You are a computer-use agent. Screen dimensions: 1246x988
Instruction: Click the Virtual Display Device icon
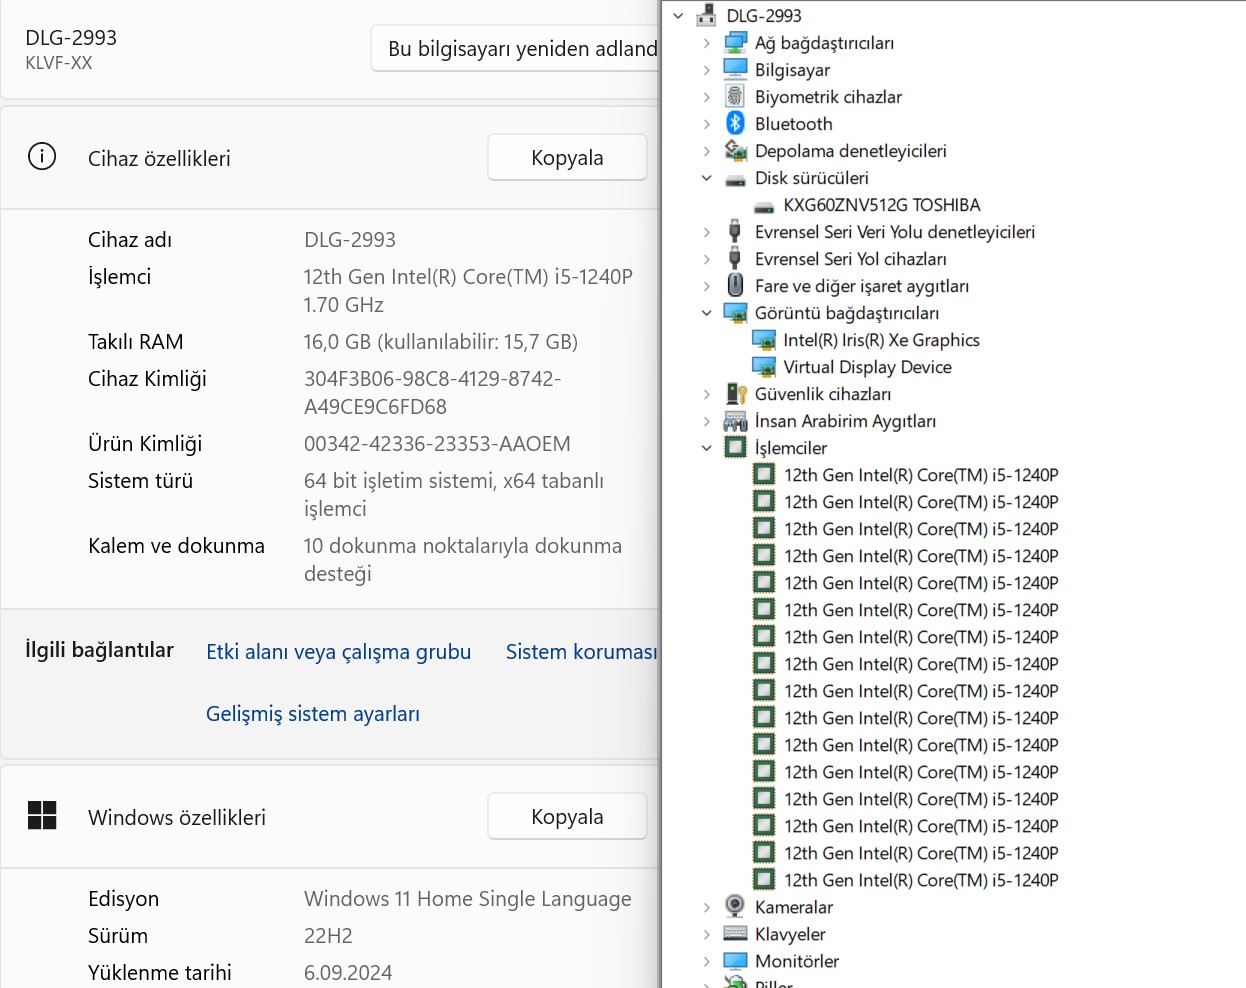click(x=764, y=367)
